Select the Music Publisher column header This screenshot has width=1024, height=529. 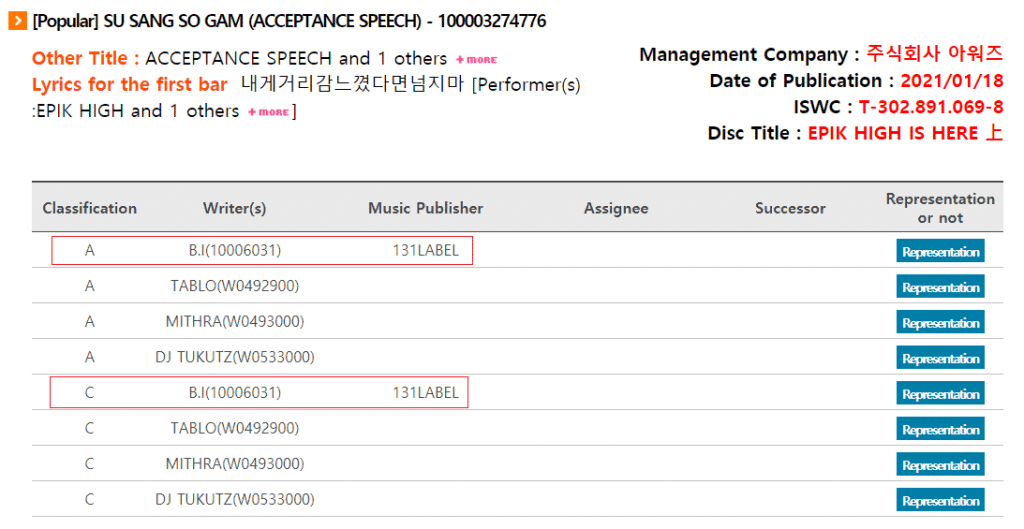click(x=425, y=208)
